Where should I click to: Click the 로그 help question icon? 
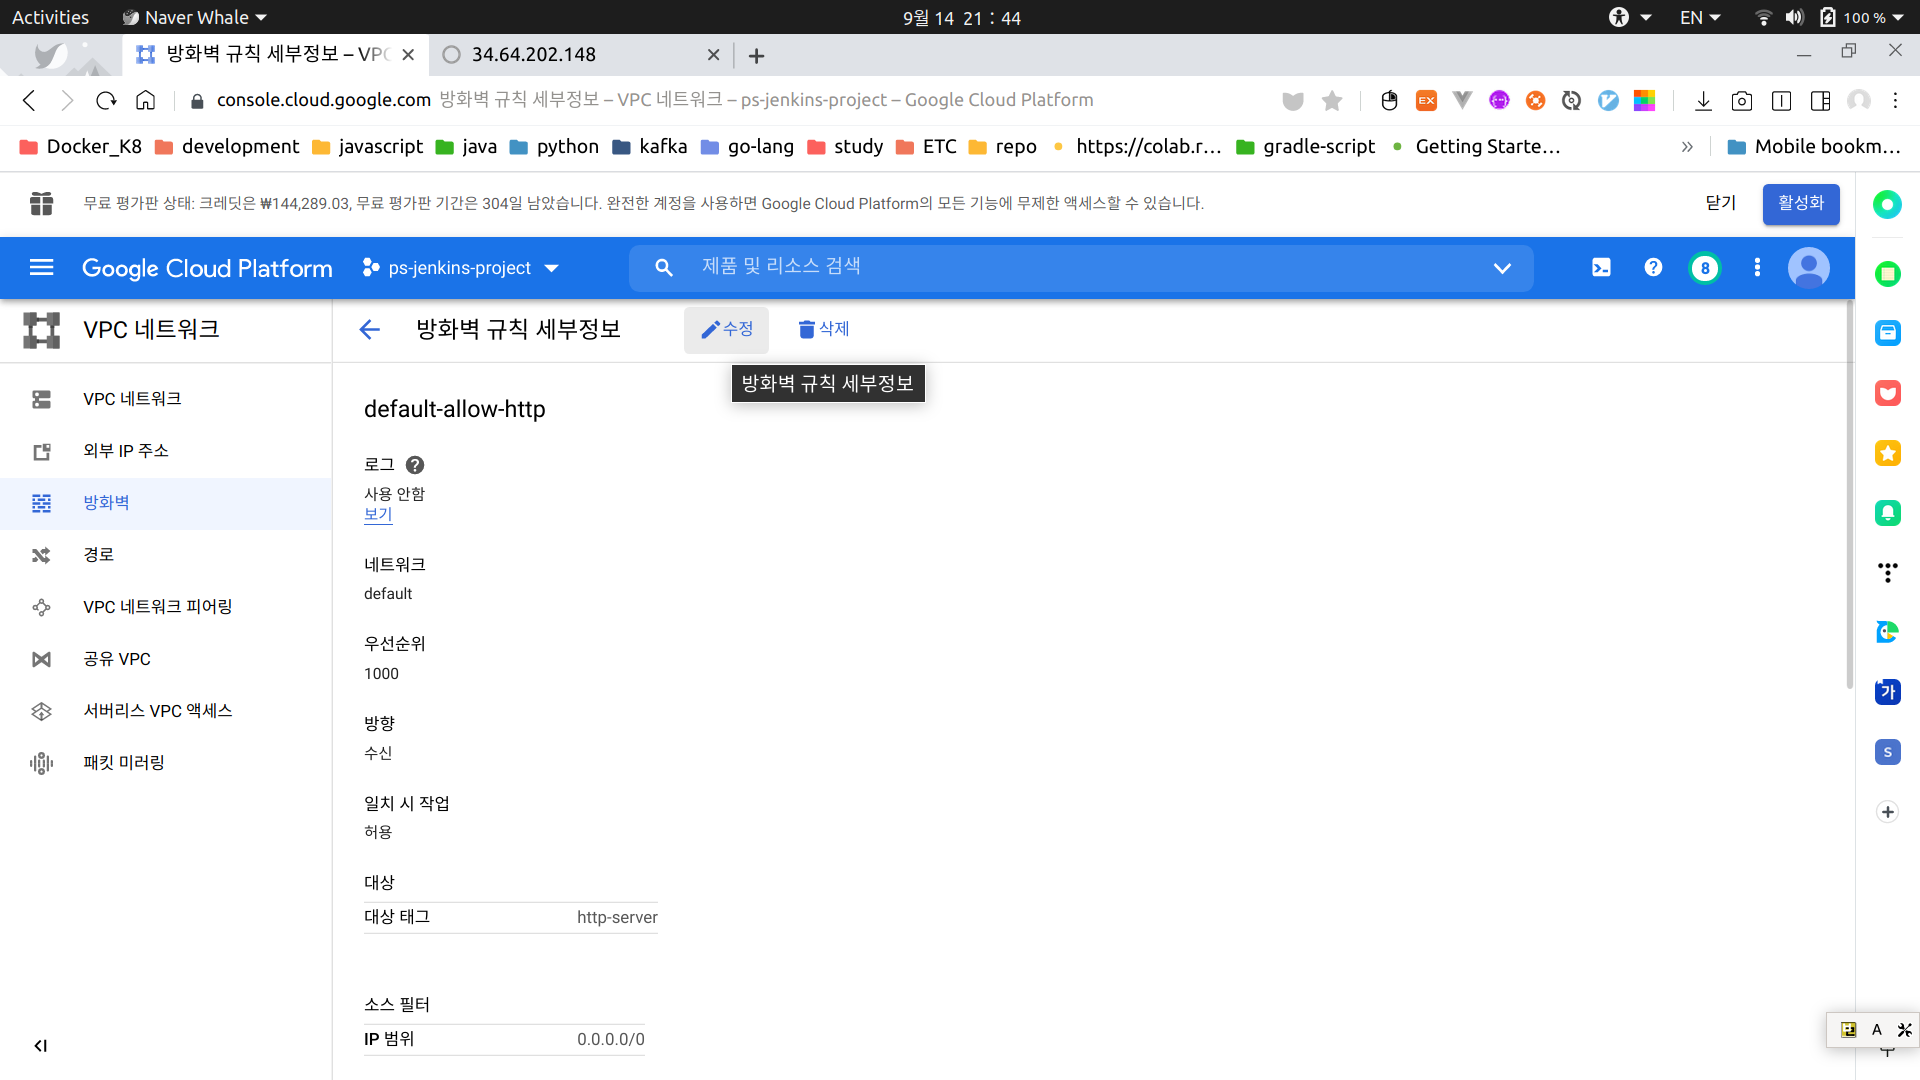[x=415, y=465]
